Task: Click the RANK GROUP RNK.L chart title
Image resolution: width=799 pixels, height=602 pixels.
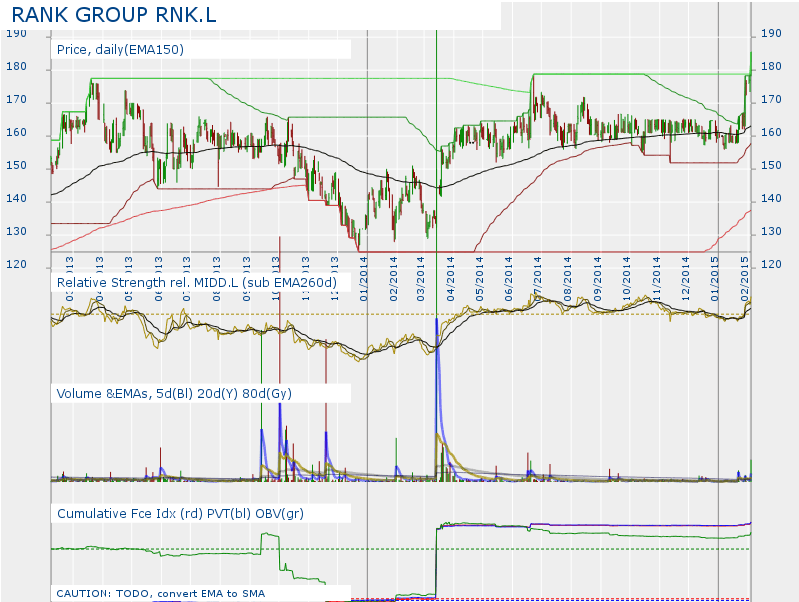Action: [114, 15]
